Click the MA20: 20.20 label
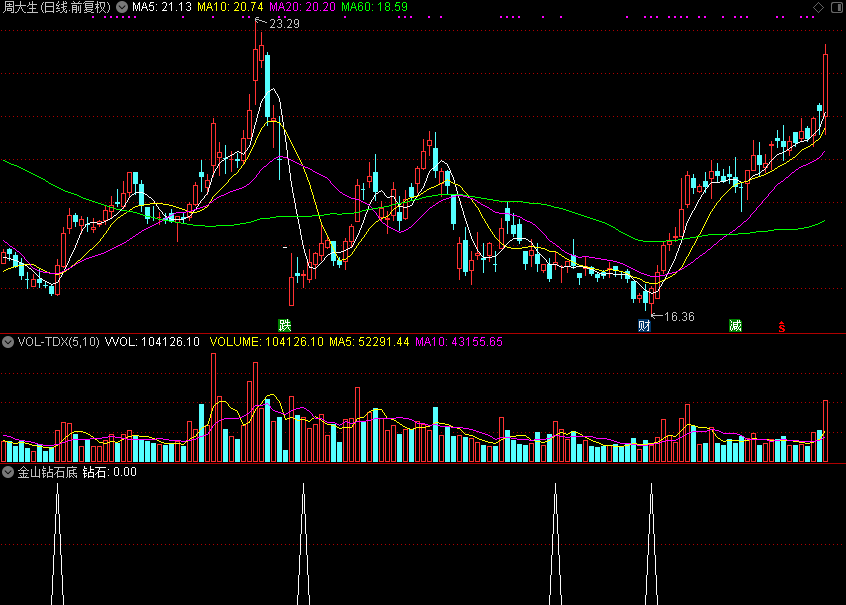The image size is (846, 605). (302, 7)
